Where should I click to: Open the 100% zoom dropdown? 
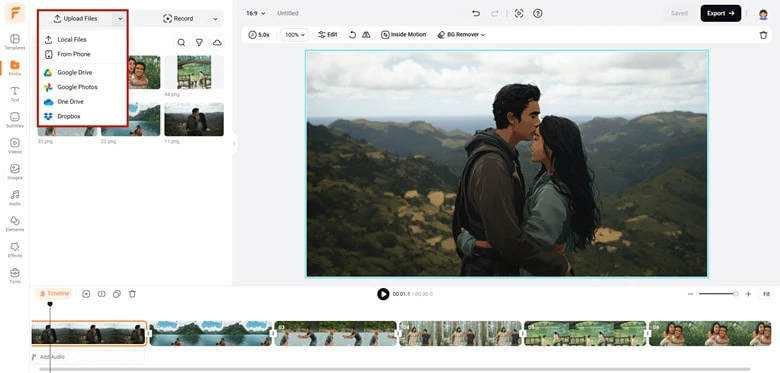coord(294,35)
